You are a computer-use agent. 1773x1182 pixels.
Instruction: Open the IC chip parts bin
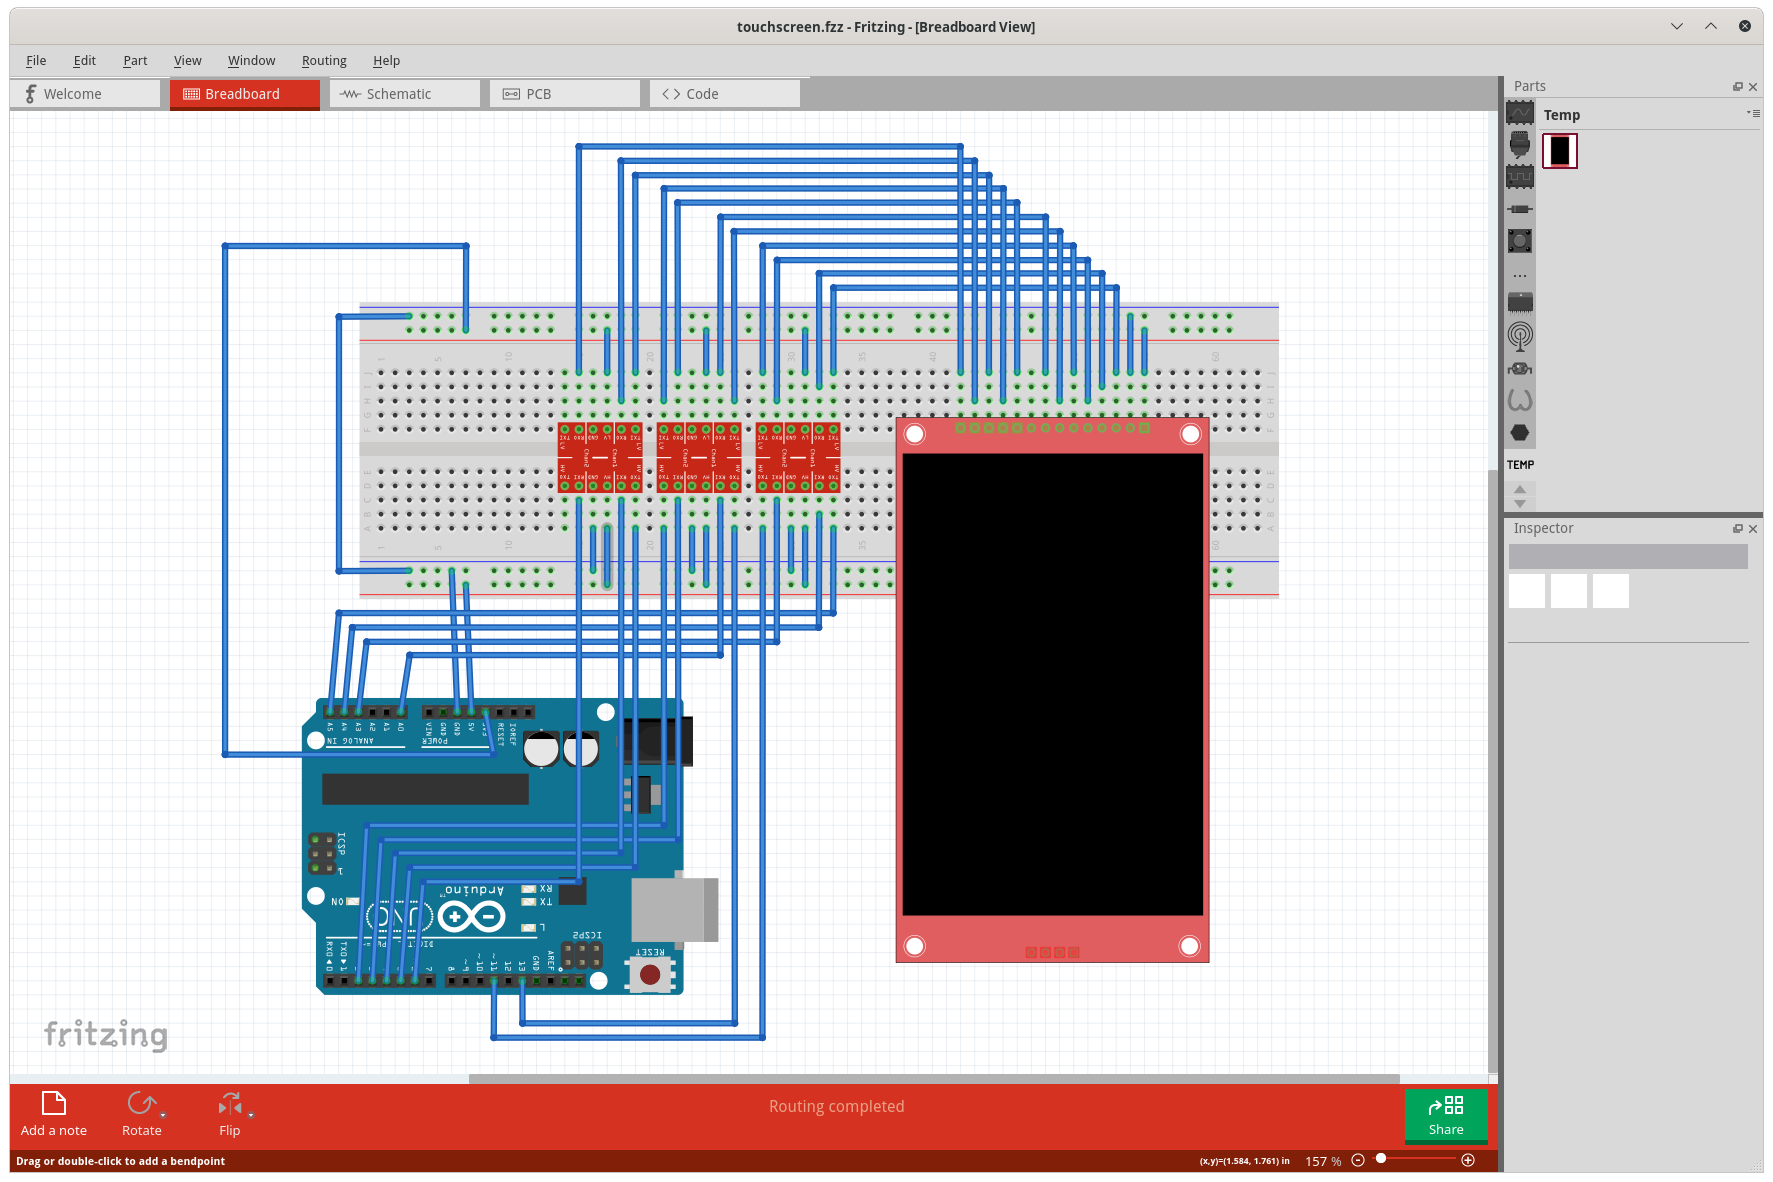point(1520,300)
